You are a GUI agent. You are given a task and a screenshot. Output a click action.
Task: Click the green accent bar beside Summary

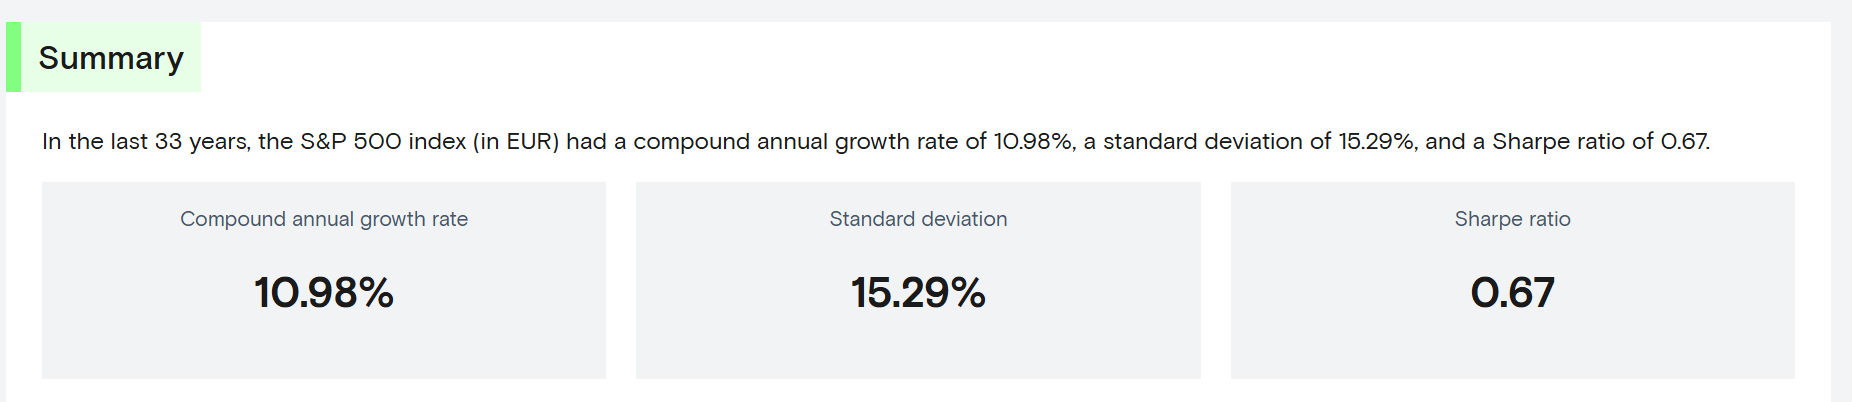(13, 57)
